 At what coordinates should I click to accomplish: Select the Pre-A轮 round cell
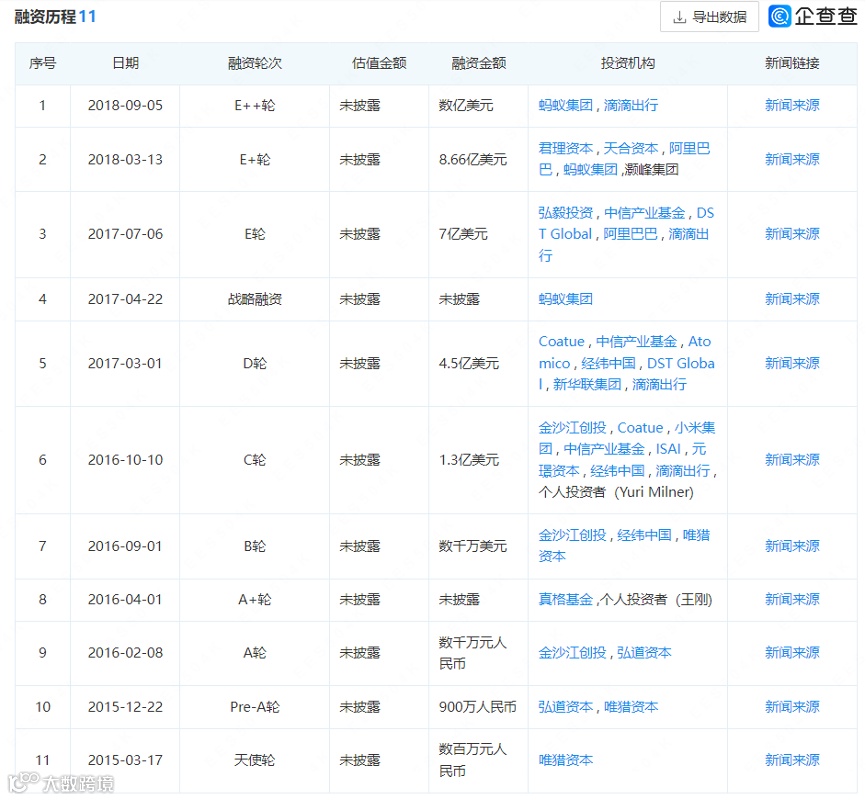(x=255, y=707)
